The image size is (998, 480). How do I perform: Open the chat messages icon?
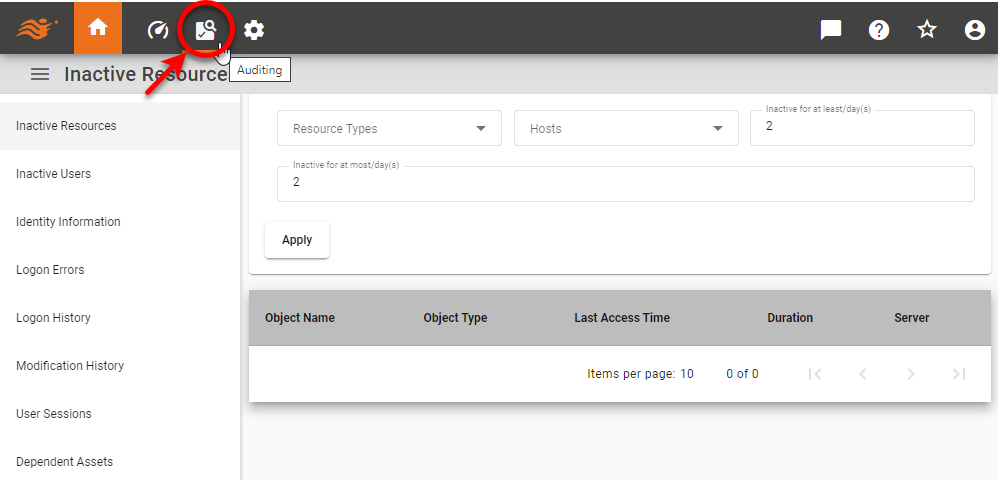pos(830,30)
